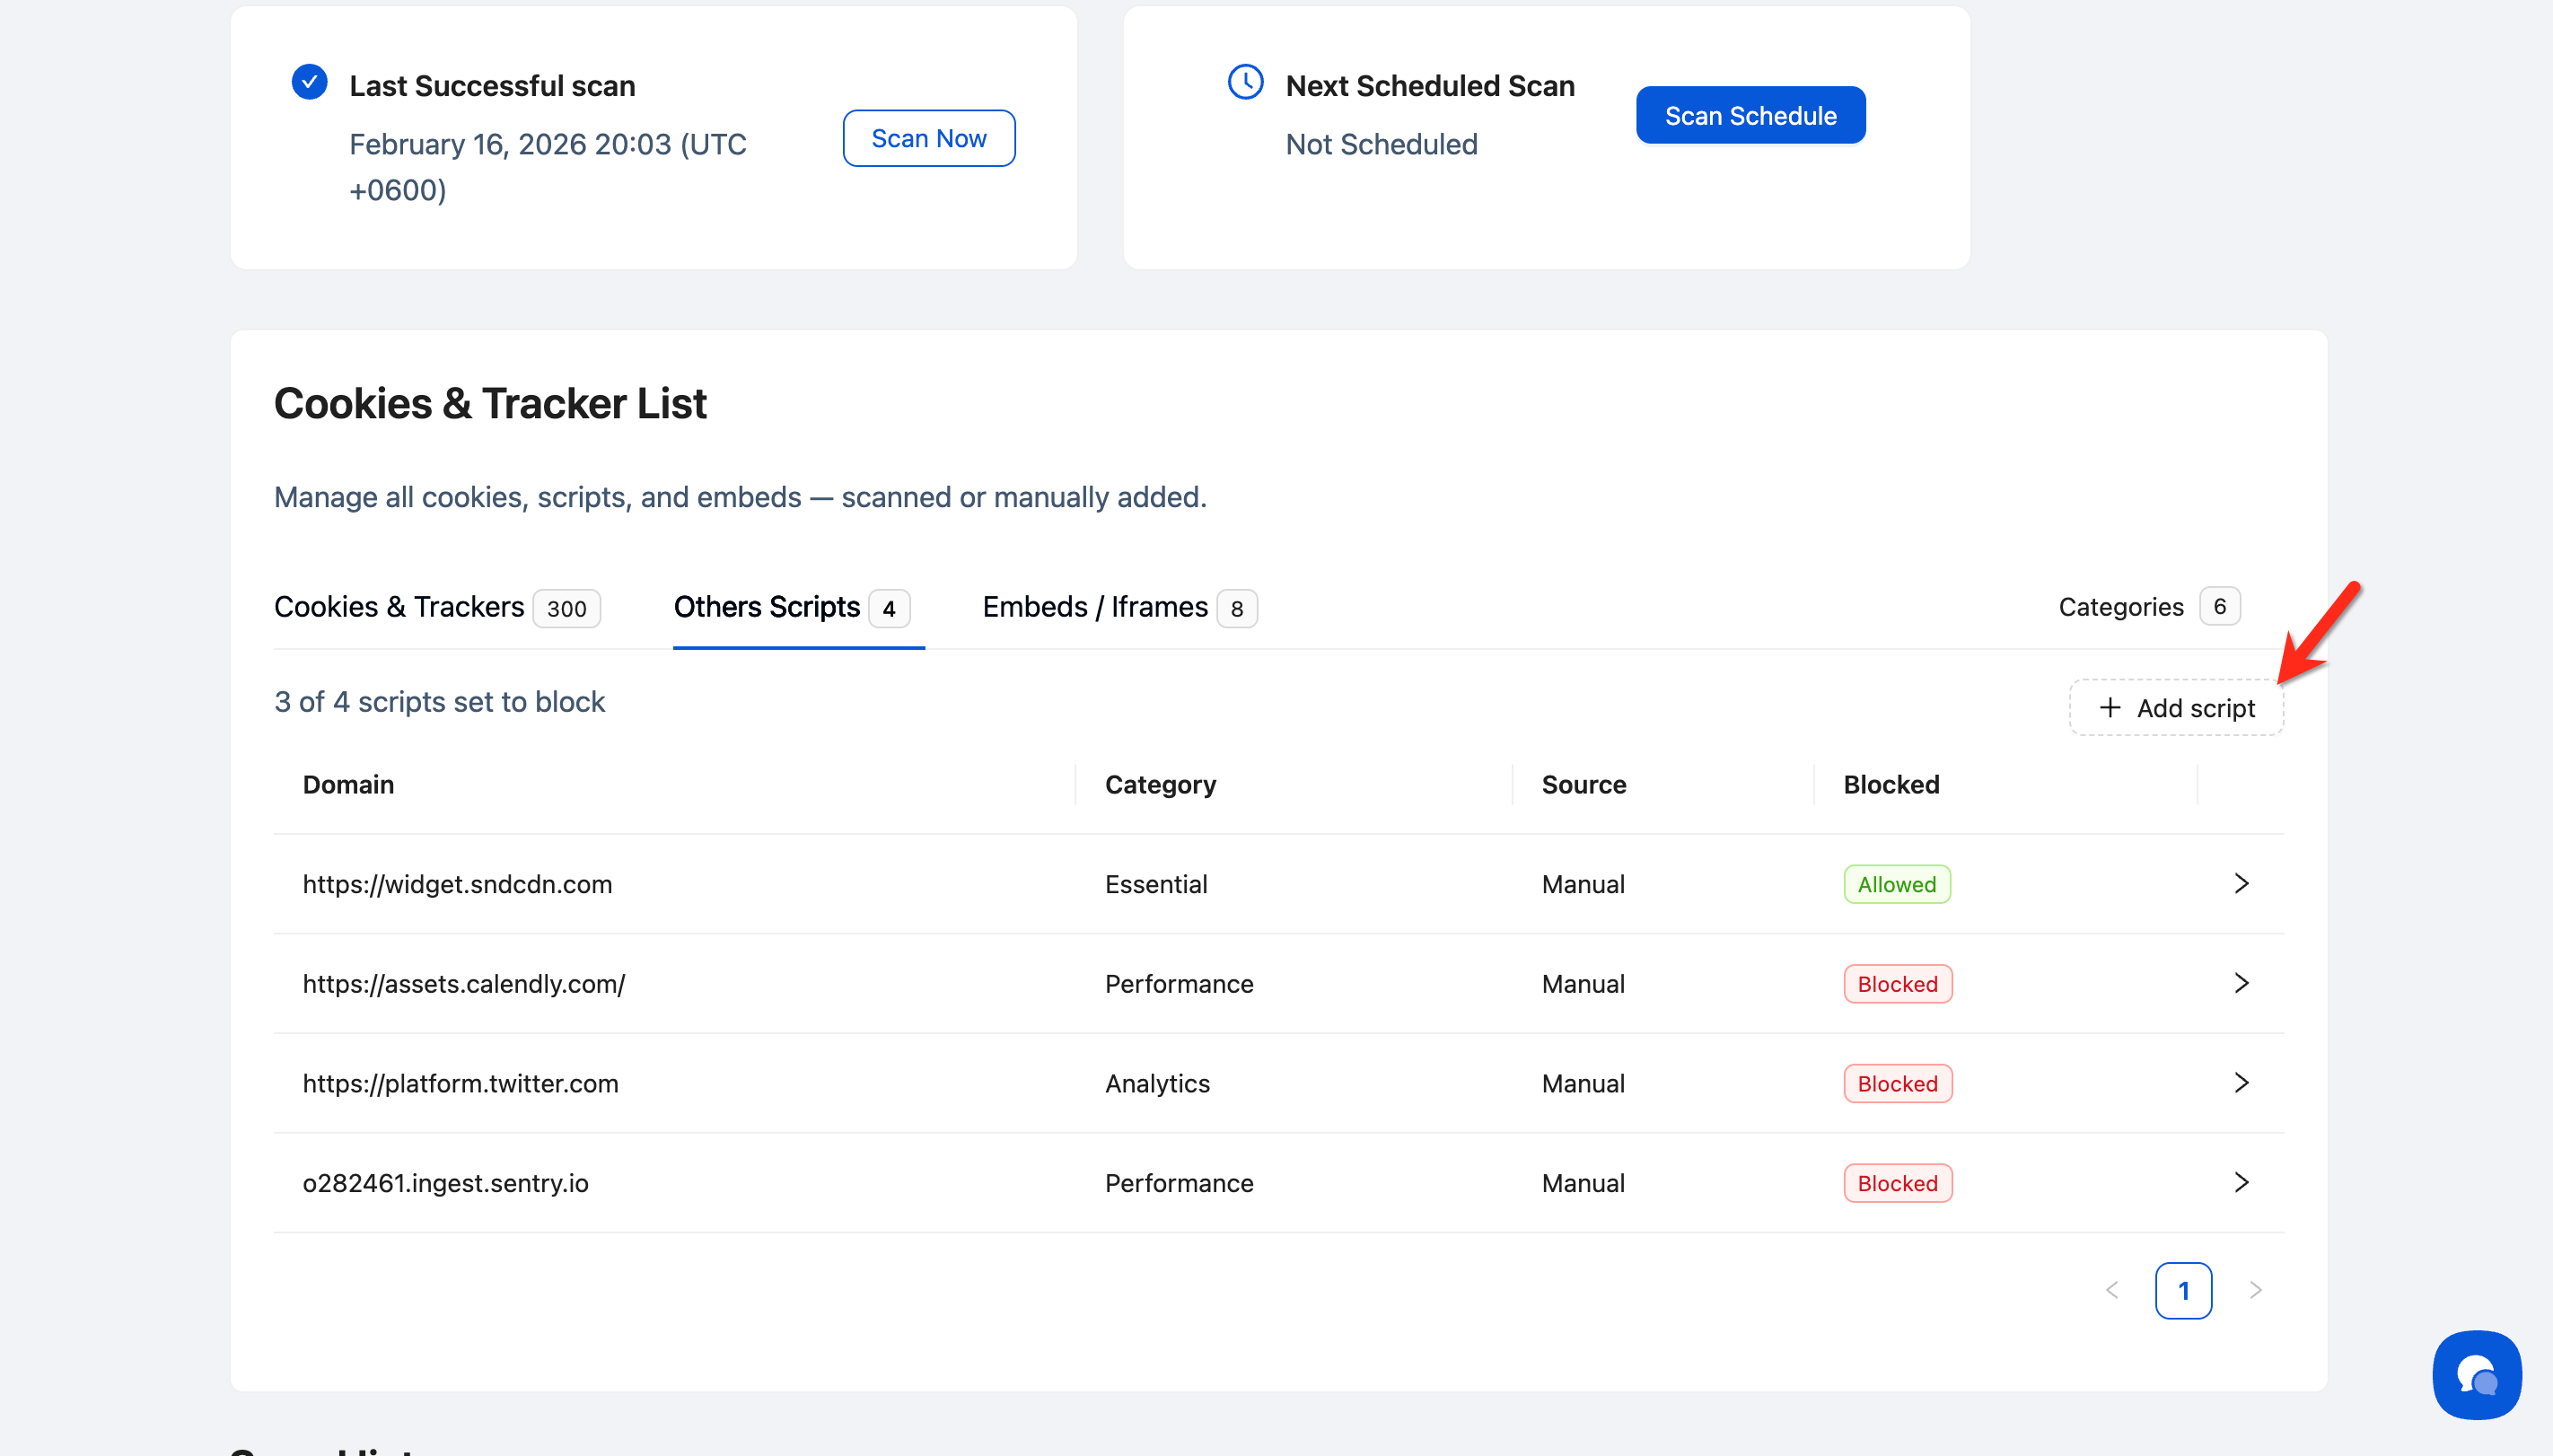The width and height of the screenshot is (2553, 1456).
Task: Click the plus icon in Add script
Action: click(2109, 707)
